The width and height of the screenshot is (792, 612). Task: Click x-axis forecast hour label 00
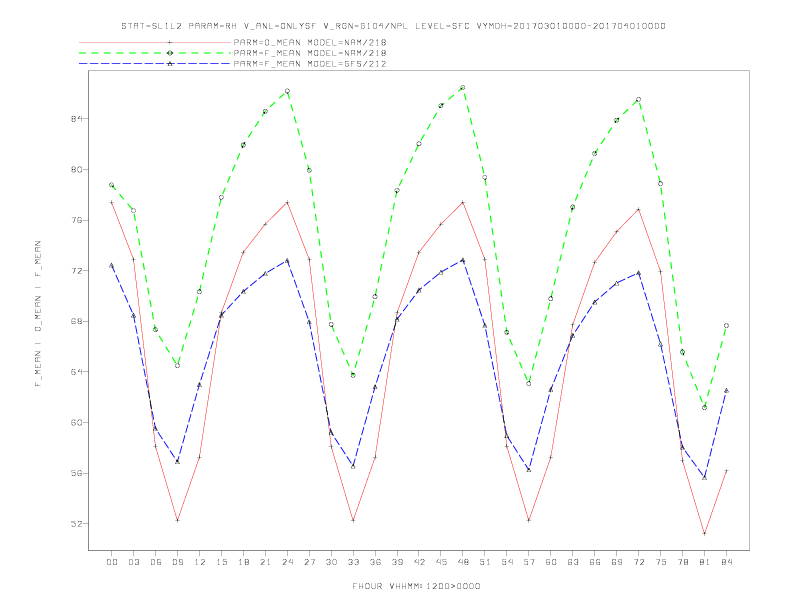point(112,562)
